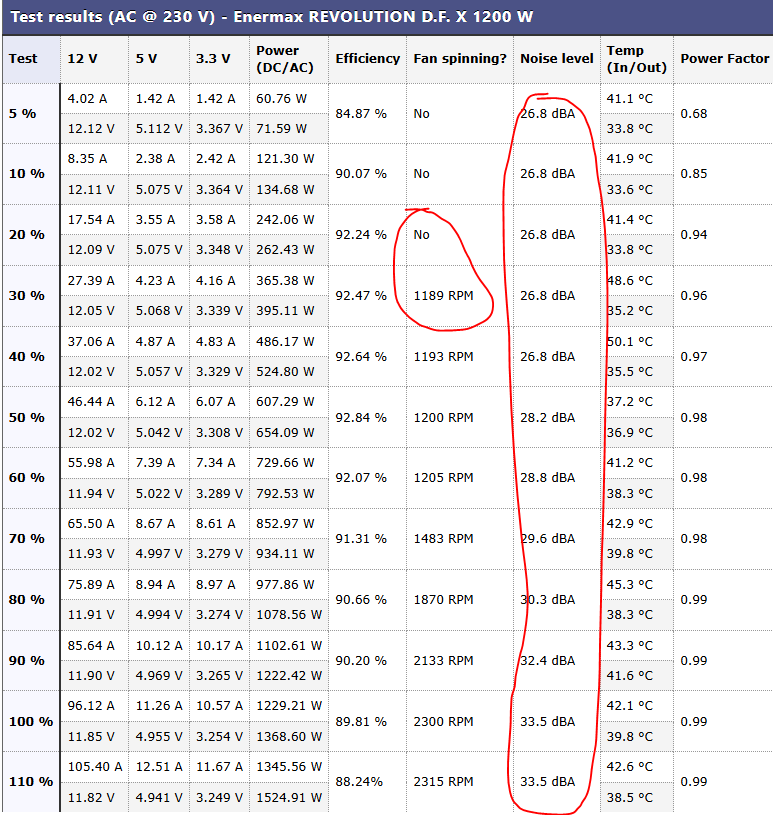Screen dimensions: 773x815
Task: Click the 1345.56 W DC power cell
Action: 289,767
